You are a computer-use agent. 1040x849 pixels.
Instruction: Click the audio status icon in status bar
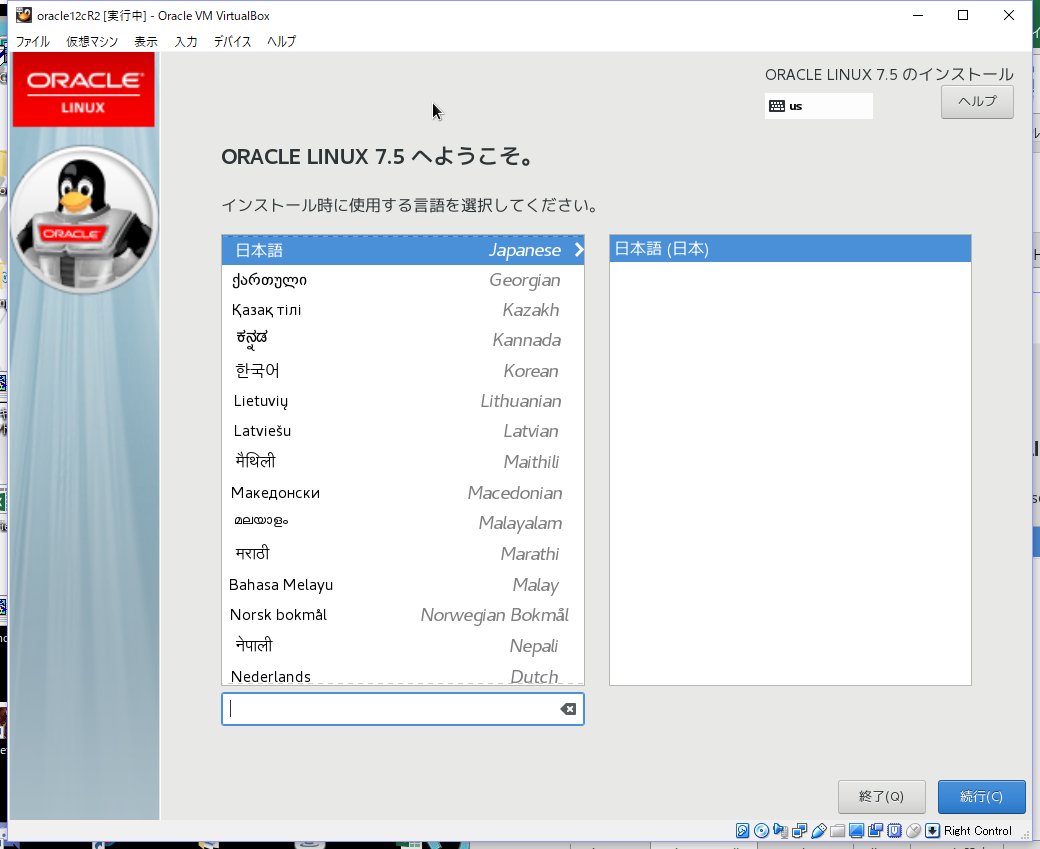click(x=779, y=831)
